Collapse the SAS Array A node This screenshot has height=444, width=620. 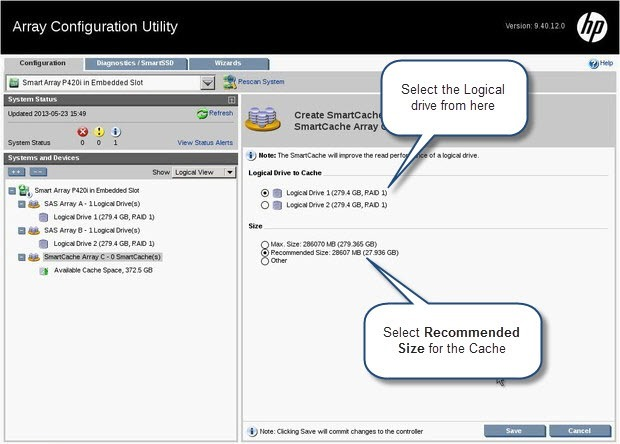[22, 204]
